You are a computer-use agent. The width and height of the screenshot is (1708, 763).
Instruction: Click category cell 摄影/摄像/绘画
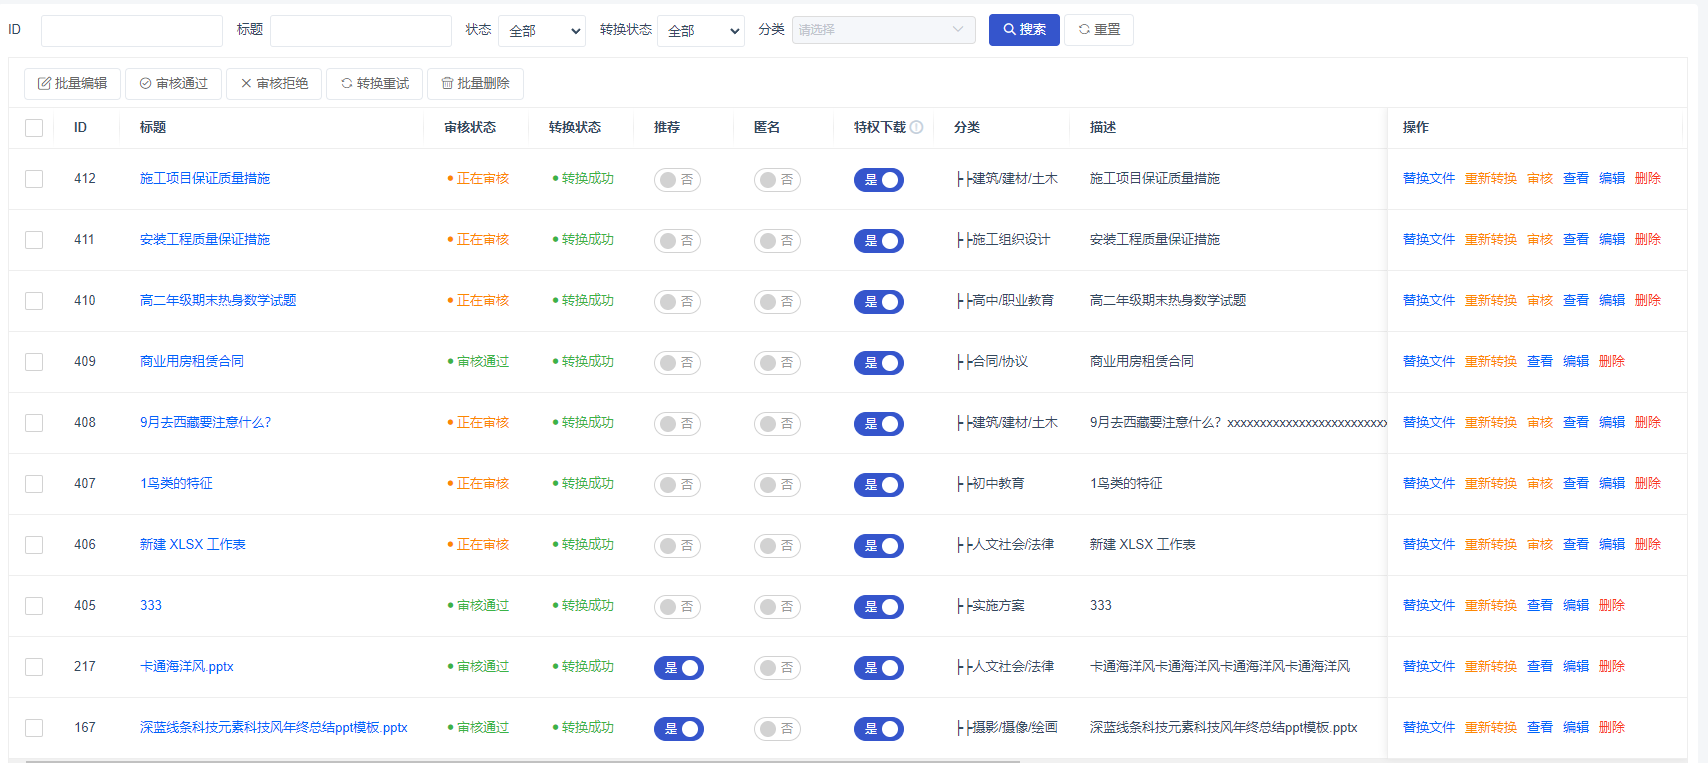[1007, 727]
